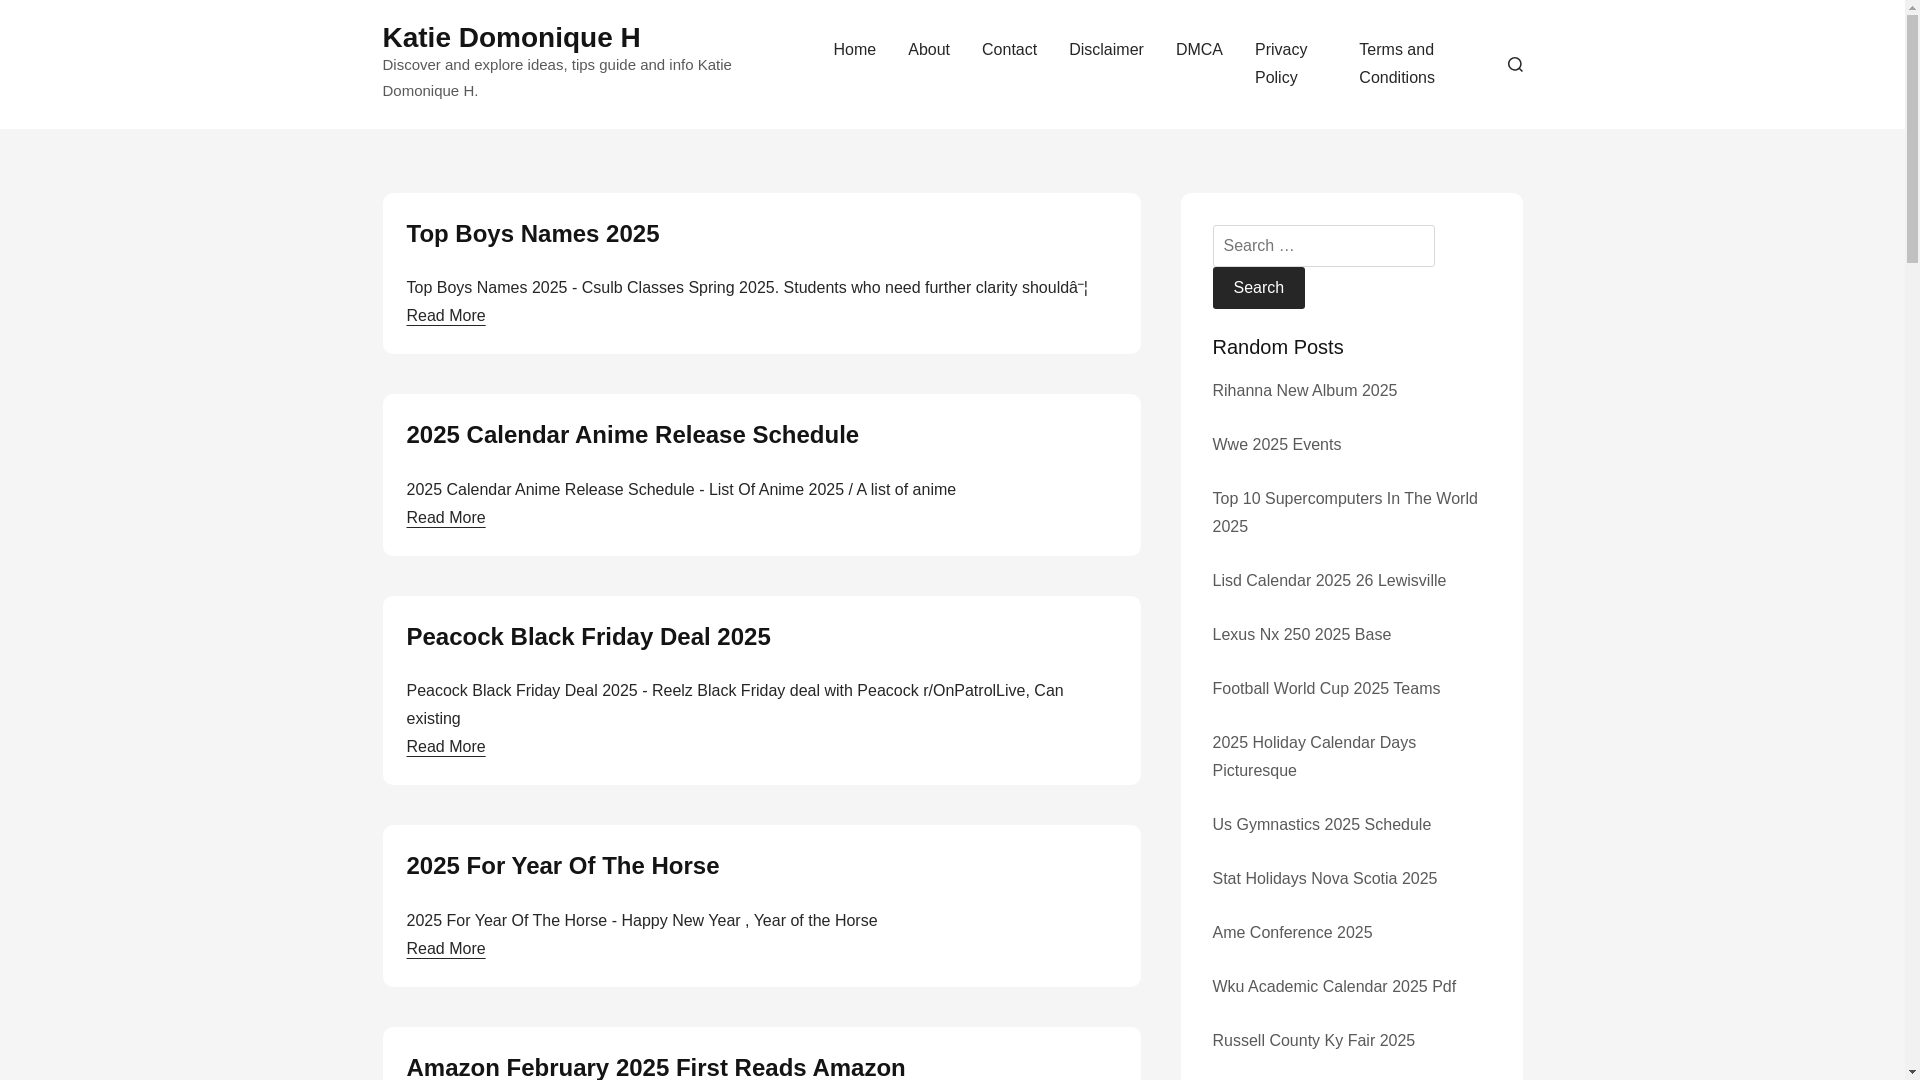Viewport: 1920px width, 1080px height.
Task: Open Football World Cup 2025 Teams link
Action: click(1326, 689)
